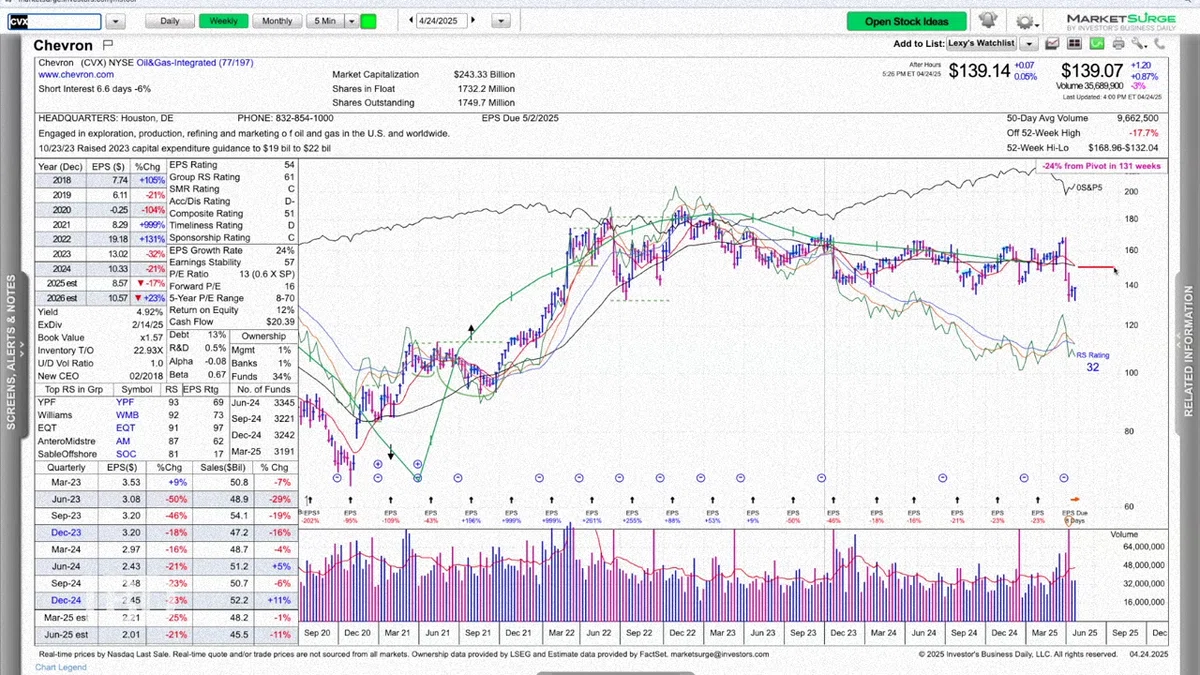Screen dimensions: 1200x675
Task: Click the green MarketSurge chart icon
Action: pos(1097,44)
